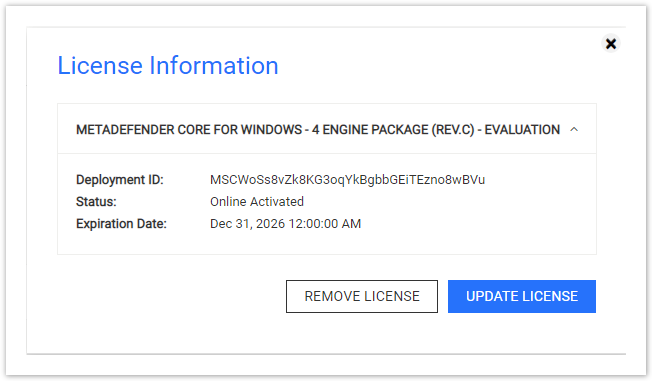Viewport: 652px width, 381px height.
Task: Click the Status label
Action: click(x=96, y=202)
